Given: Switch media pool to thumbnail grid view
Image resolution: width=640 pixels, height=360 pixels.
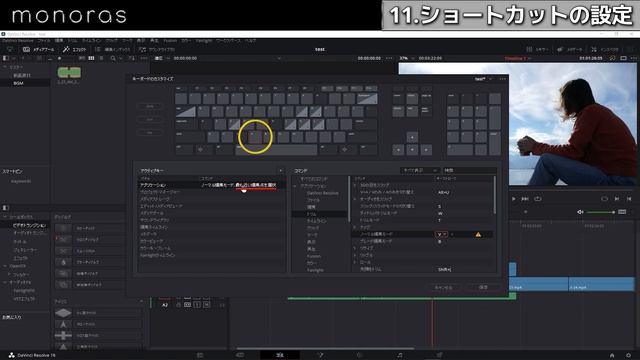Looking at the screenshot, I should pos(91,58).
